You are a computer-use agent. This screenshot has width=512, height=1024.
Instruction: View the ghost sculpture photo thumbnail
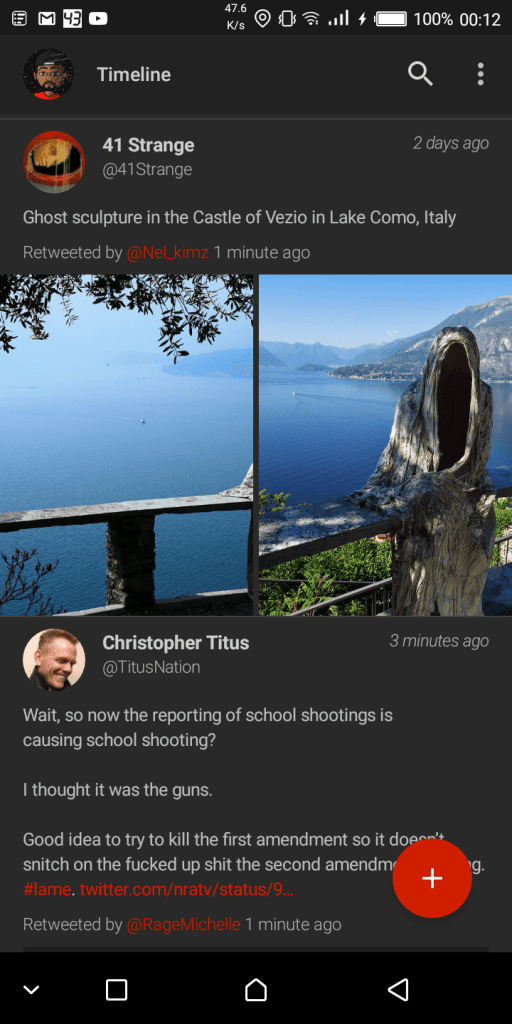[385, 445]
